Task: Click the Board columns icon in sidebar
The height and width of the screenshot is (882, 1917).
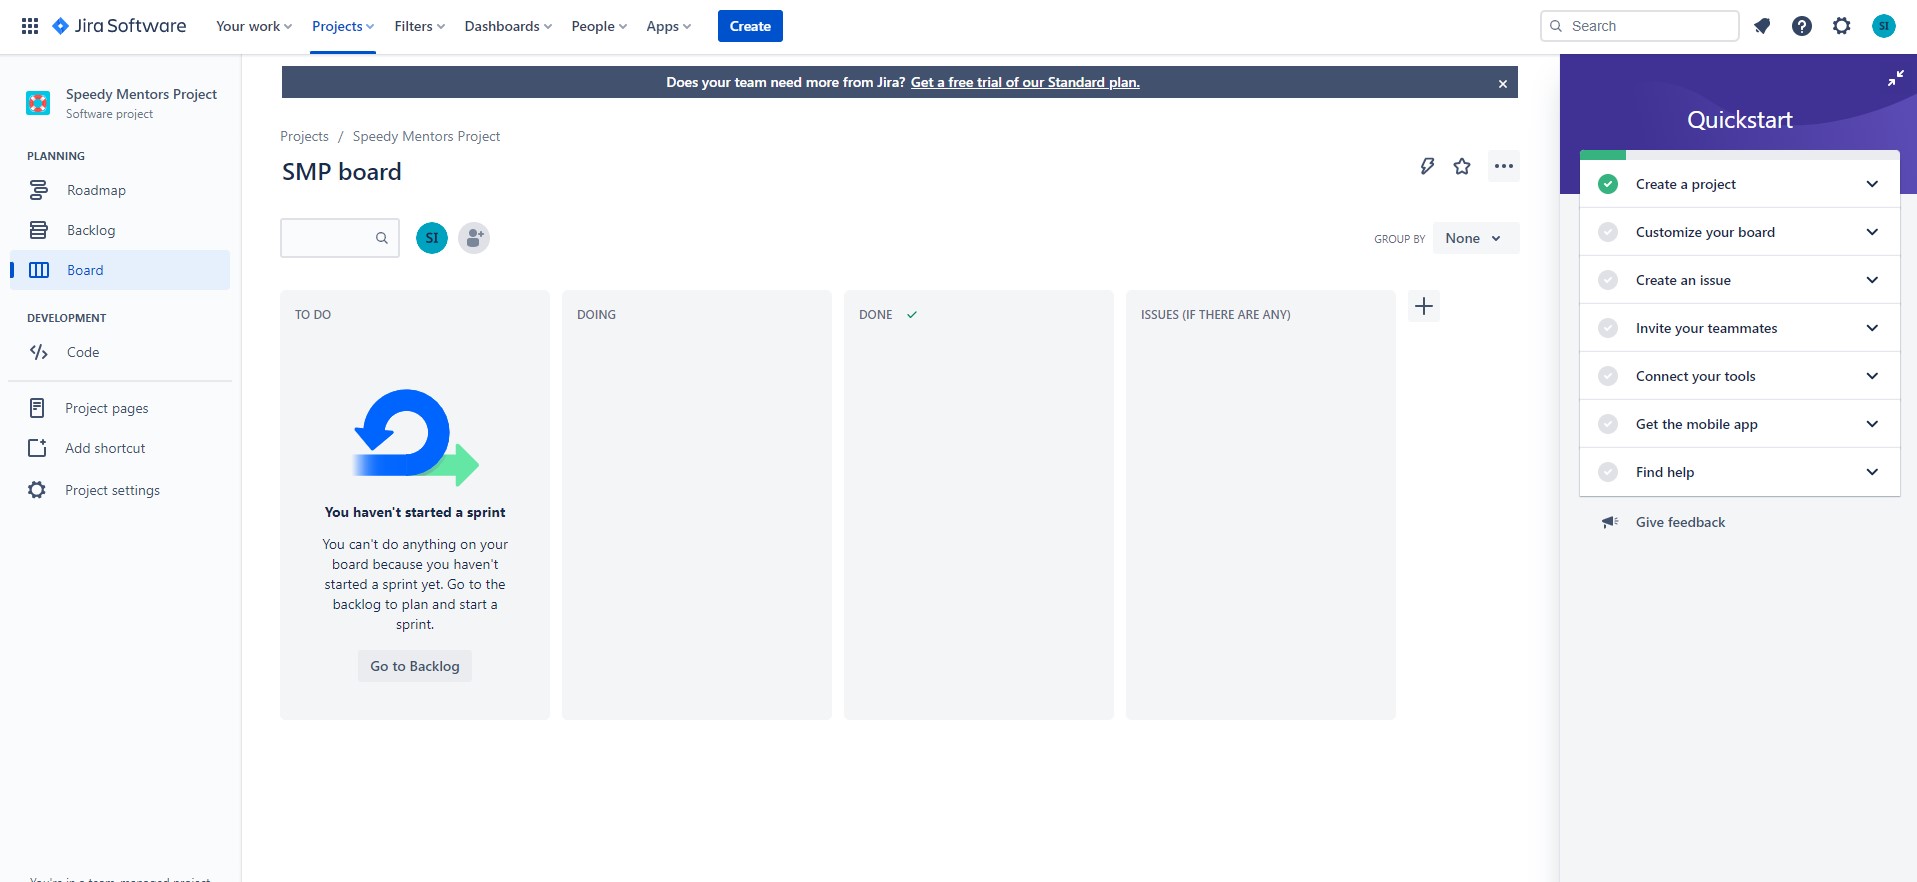Action: point(39,270)
